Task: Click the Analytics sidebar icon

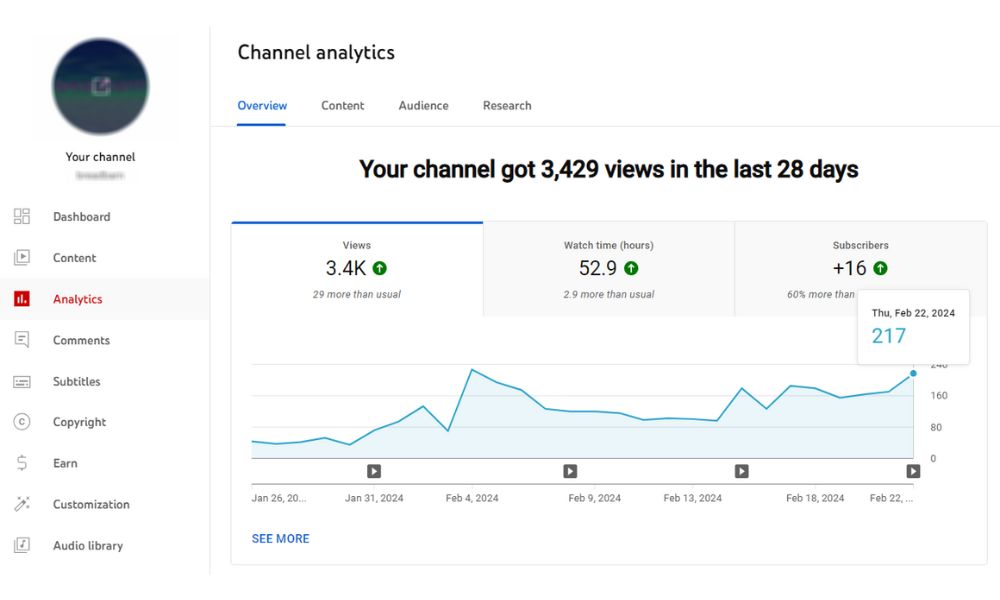Action: tap(21, 298)
